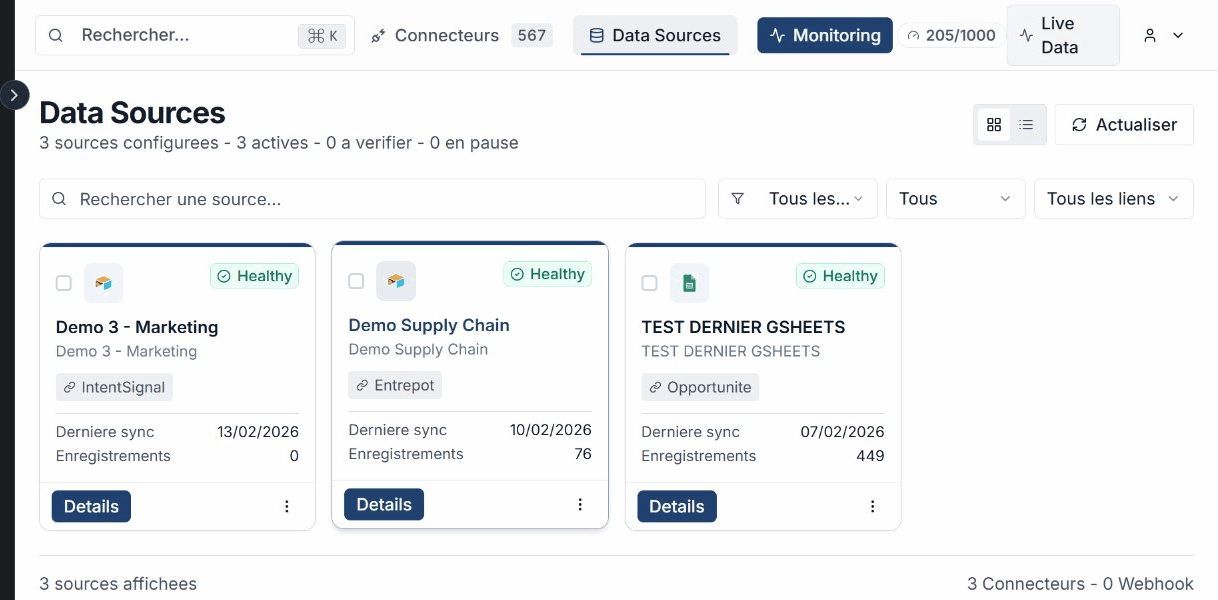Screen dimensions: 1218x600
Task: Click the user account icon in the top bar
Action: [x=1148, y=35]
